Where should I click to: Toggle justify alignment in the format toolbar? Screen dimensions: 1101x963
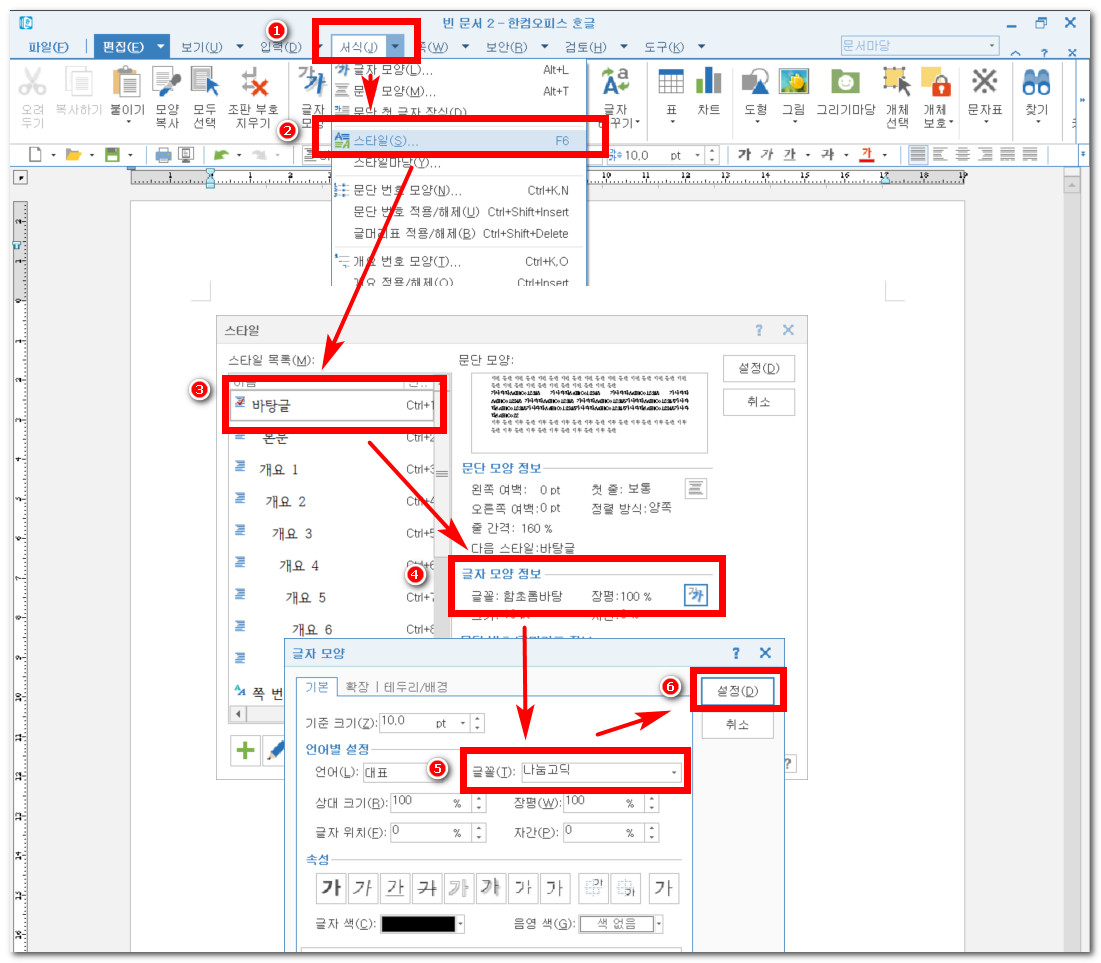tap(918, 155)
